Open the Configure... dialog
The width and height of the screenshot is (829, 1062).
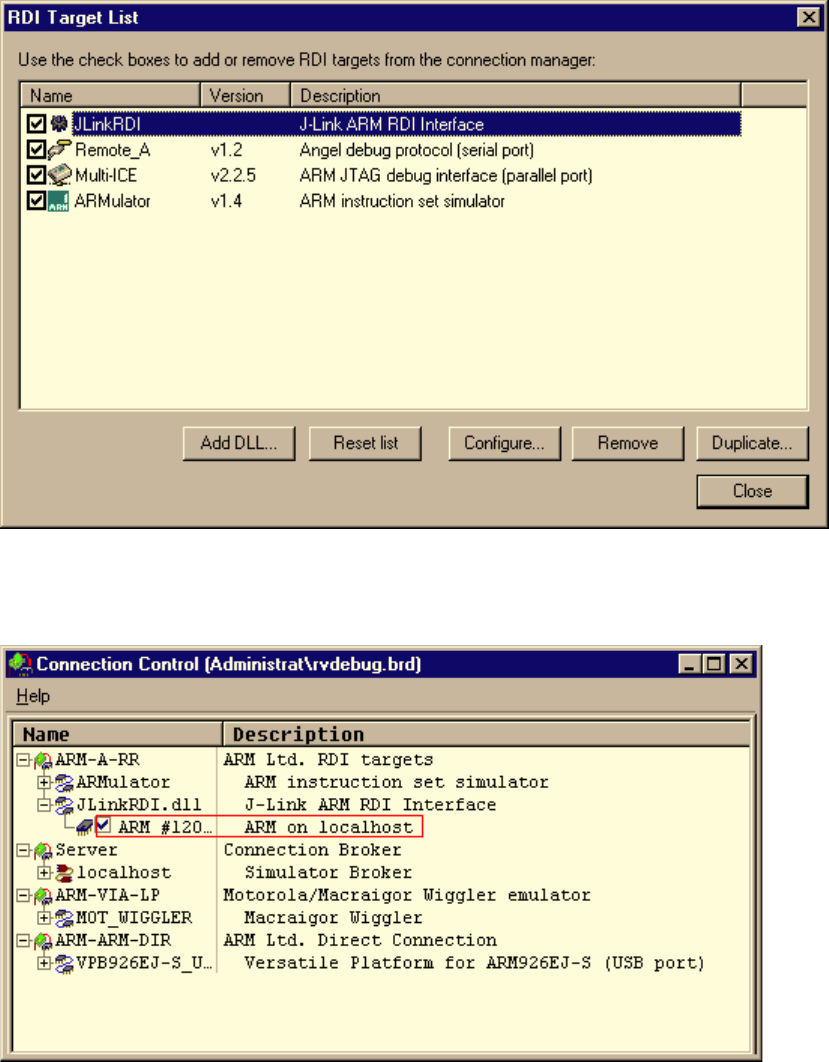[505, 443]
